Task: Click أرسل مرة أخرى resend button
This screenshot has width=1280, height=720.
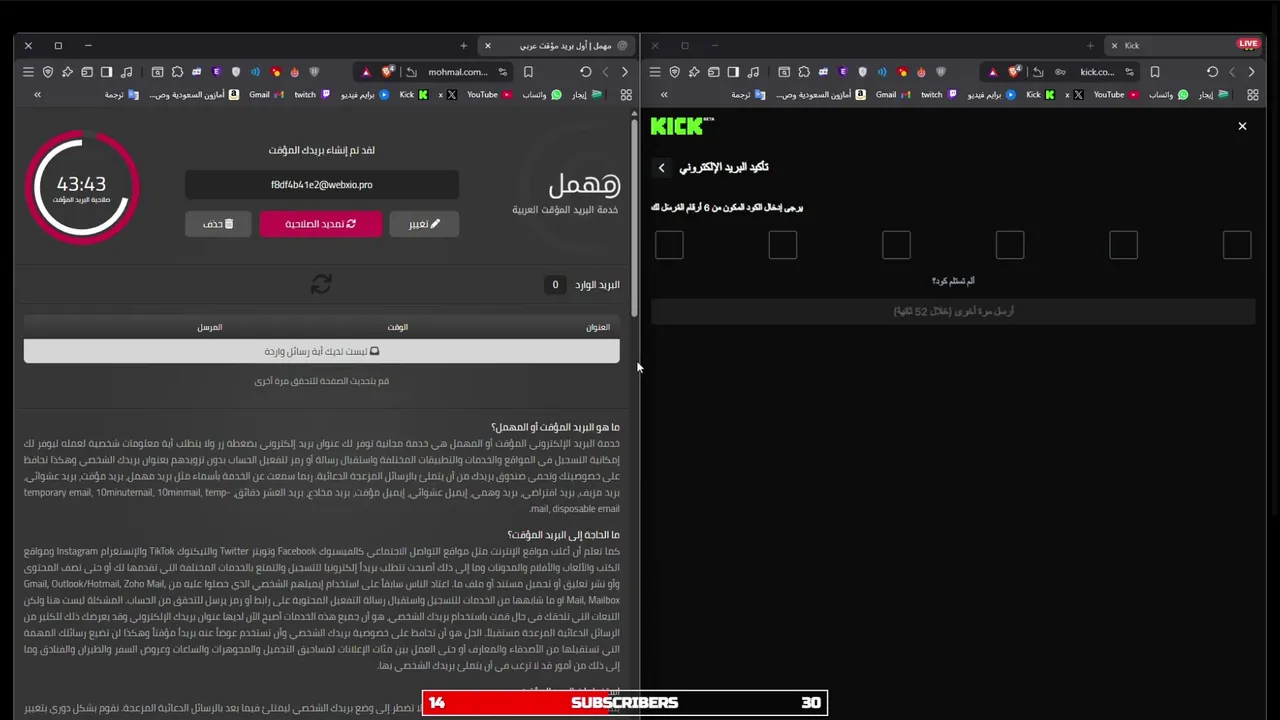Action: [953, 311]
